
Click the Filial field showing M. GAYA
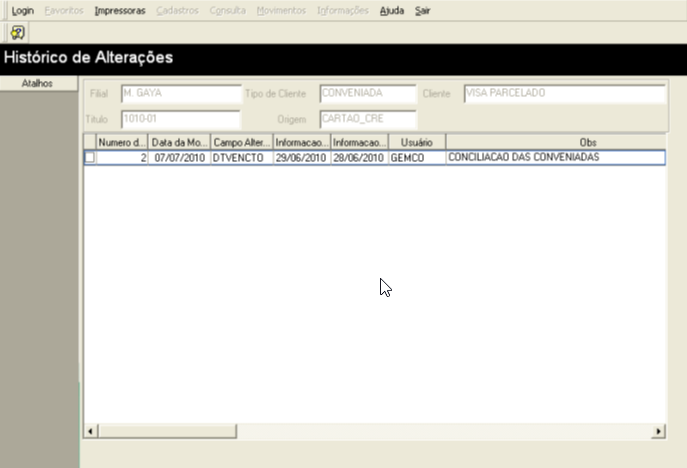click(x=181, y=93)
